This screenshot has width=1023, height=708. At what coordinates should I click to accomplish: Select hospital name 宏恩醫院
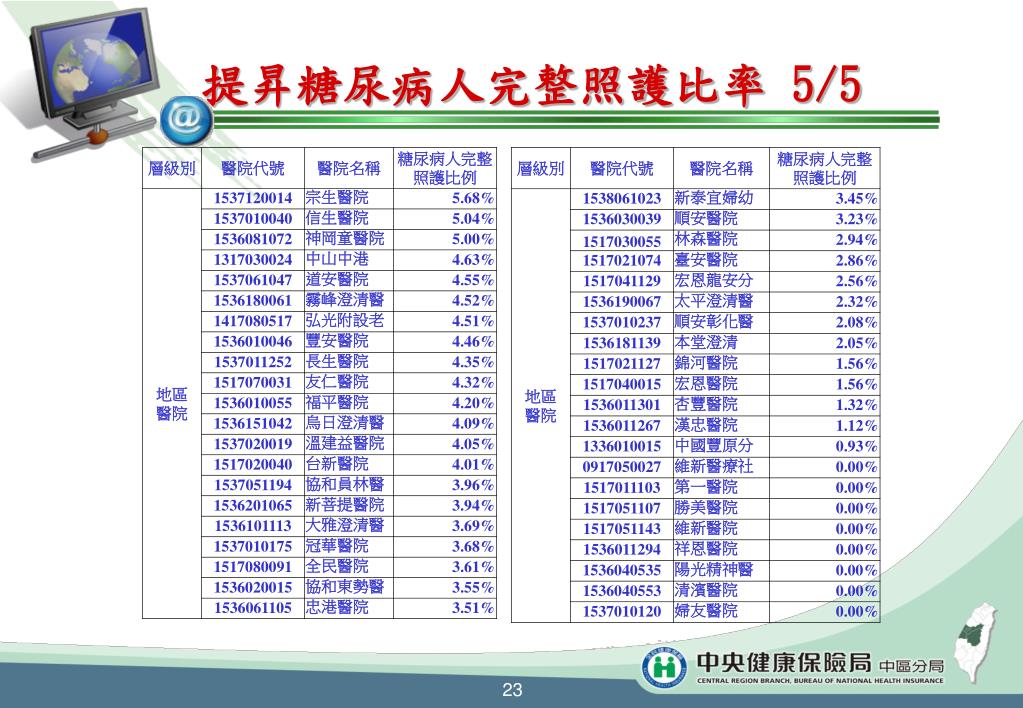[x=706, y=384]
